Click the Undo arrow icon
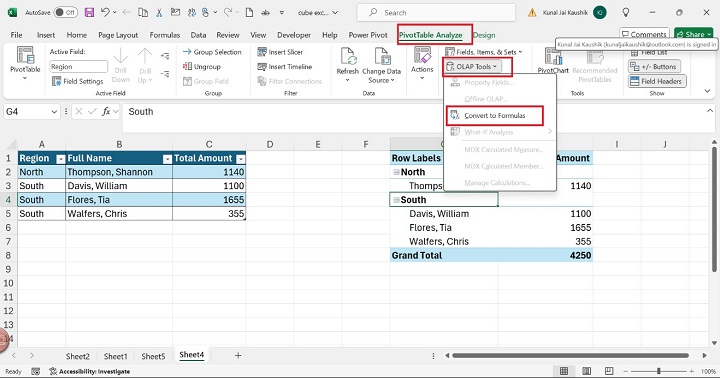The width and height of the screenshot is (720, 378). (105, 12)
